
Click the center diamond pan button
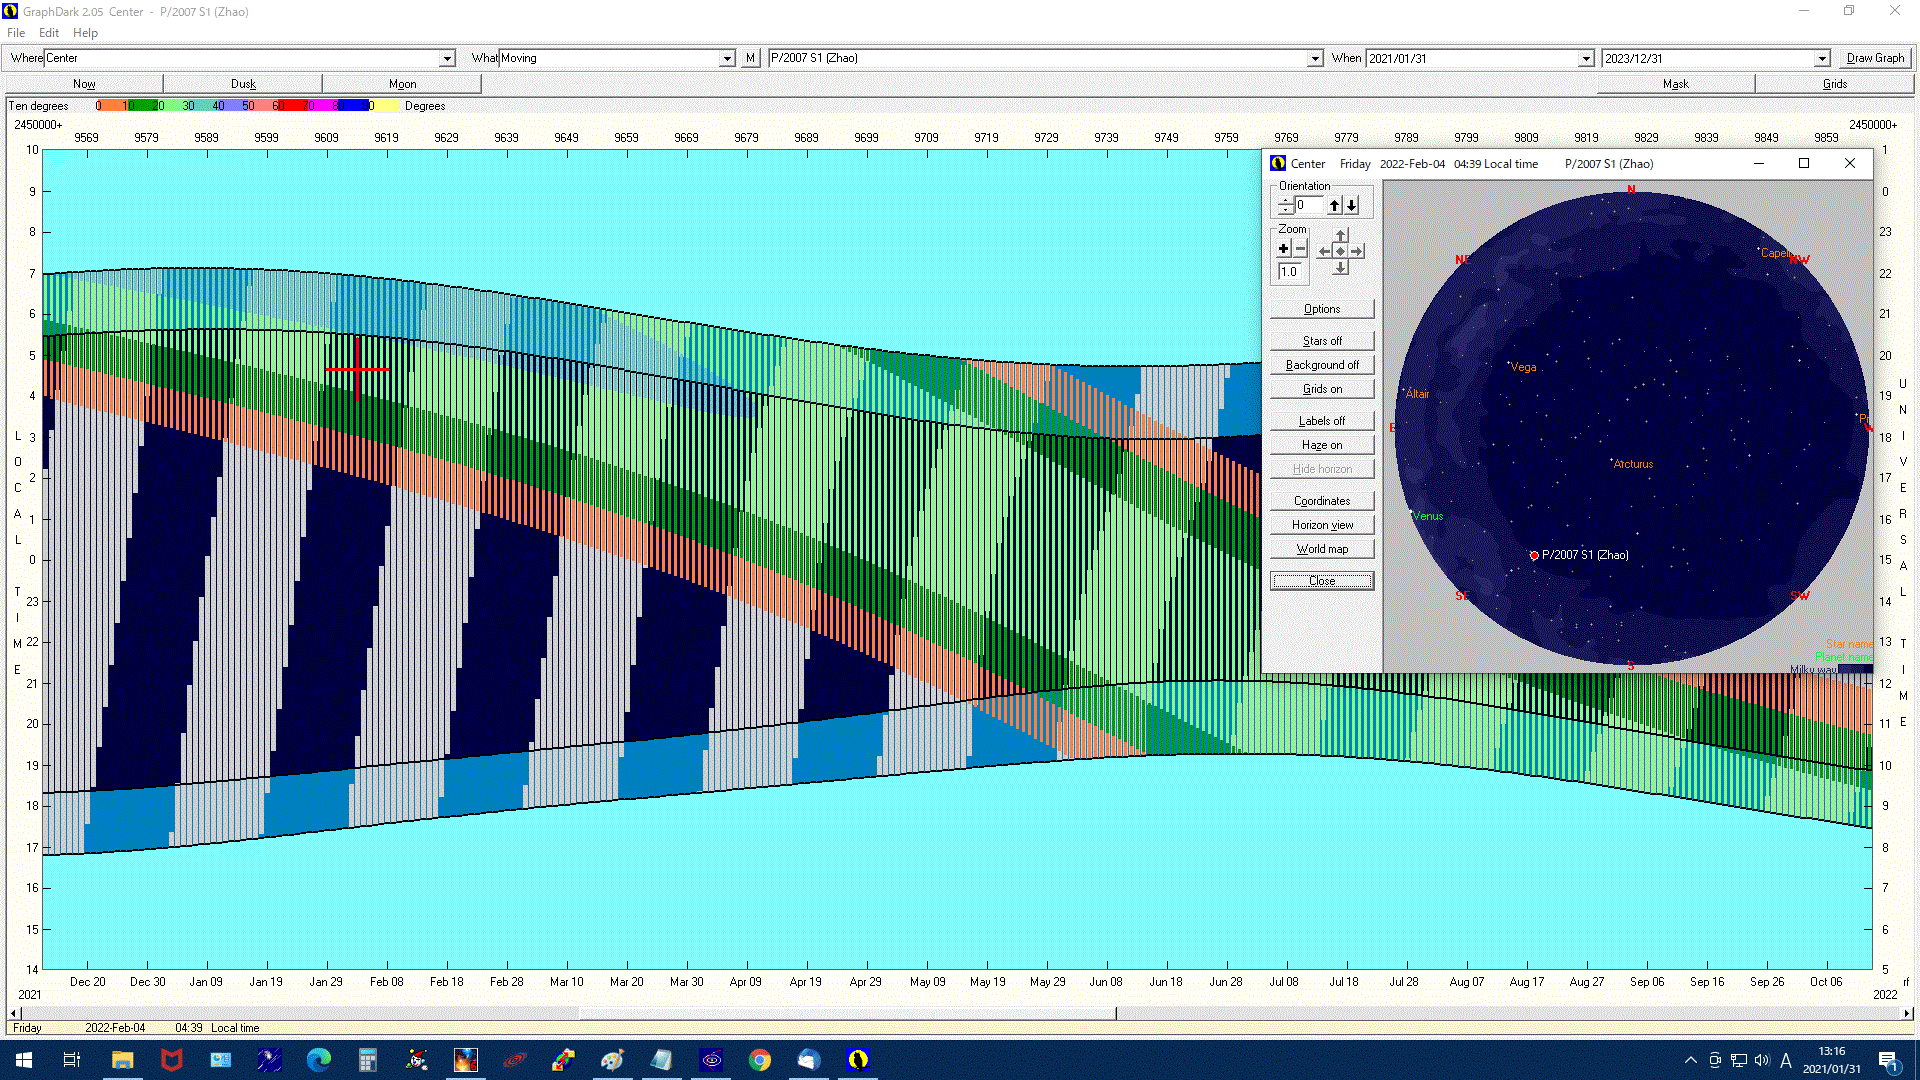tap(1341, 251)
